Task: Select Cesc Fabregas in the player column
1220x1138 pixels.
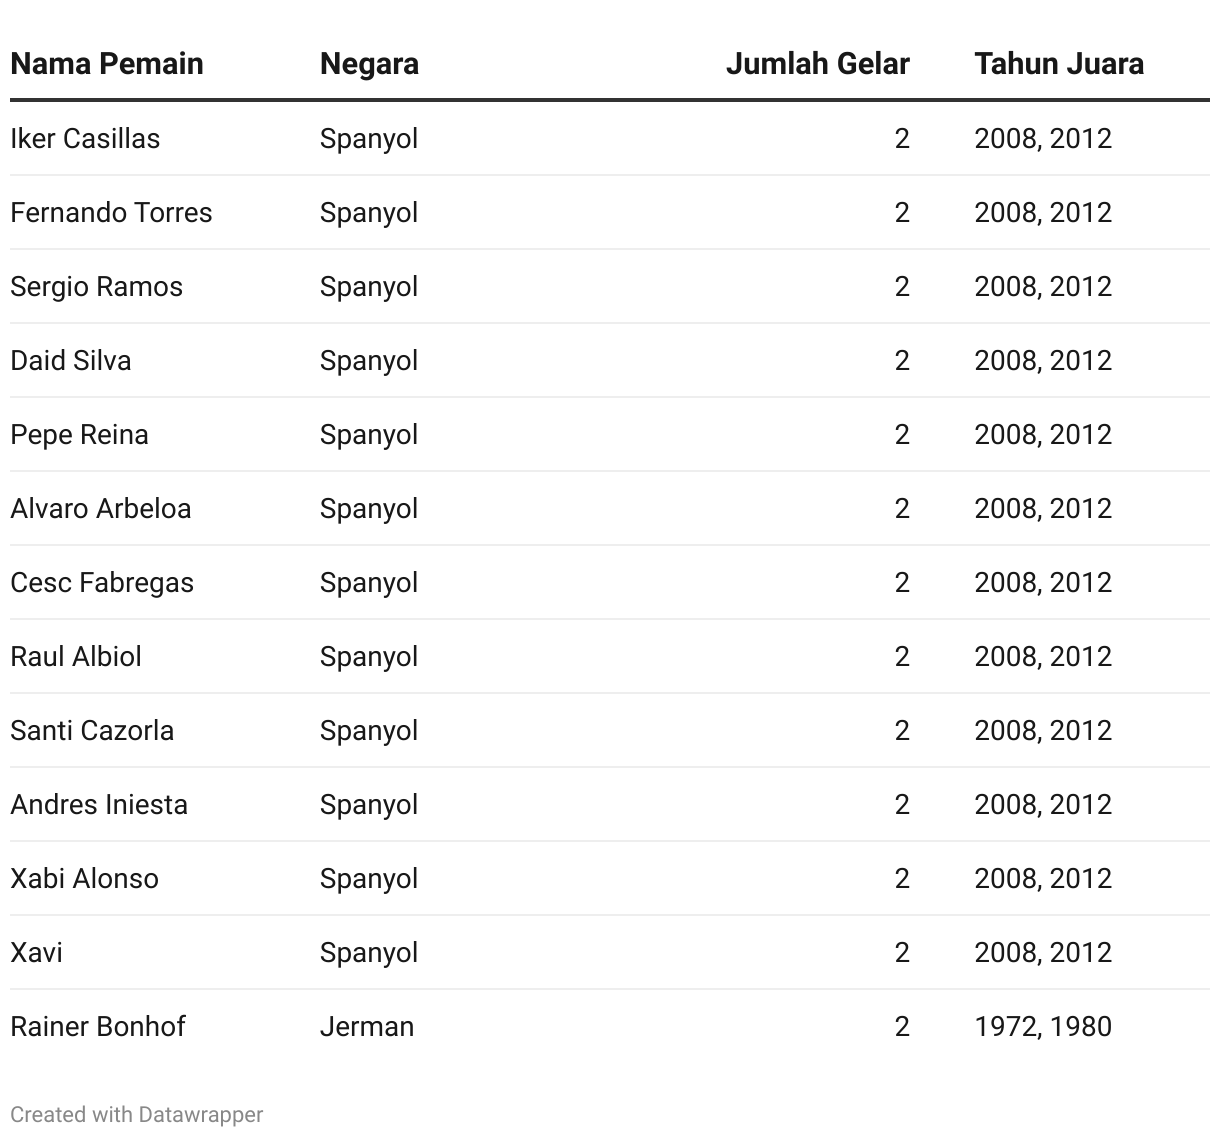Action: tap(102, 582)
